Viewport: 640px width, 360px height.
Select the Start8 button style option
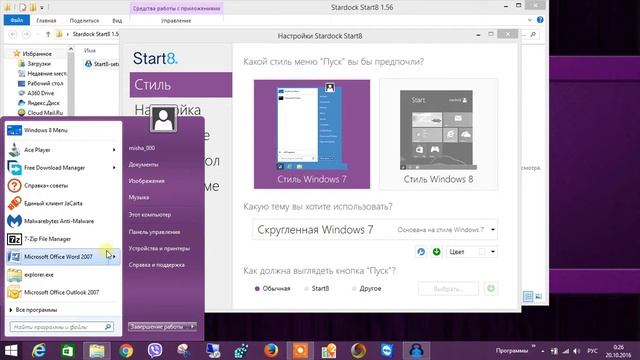317,289
